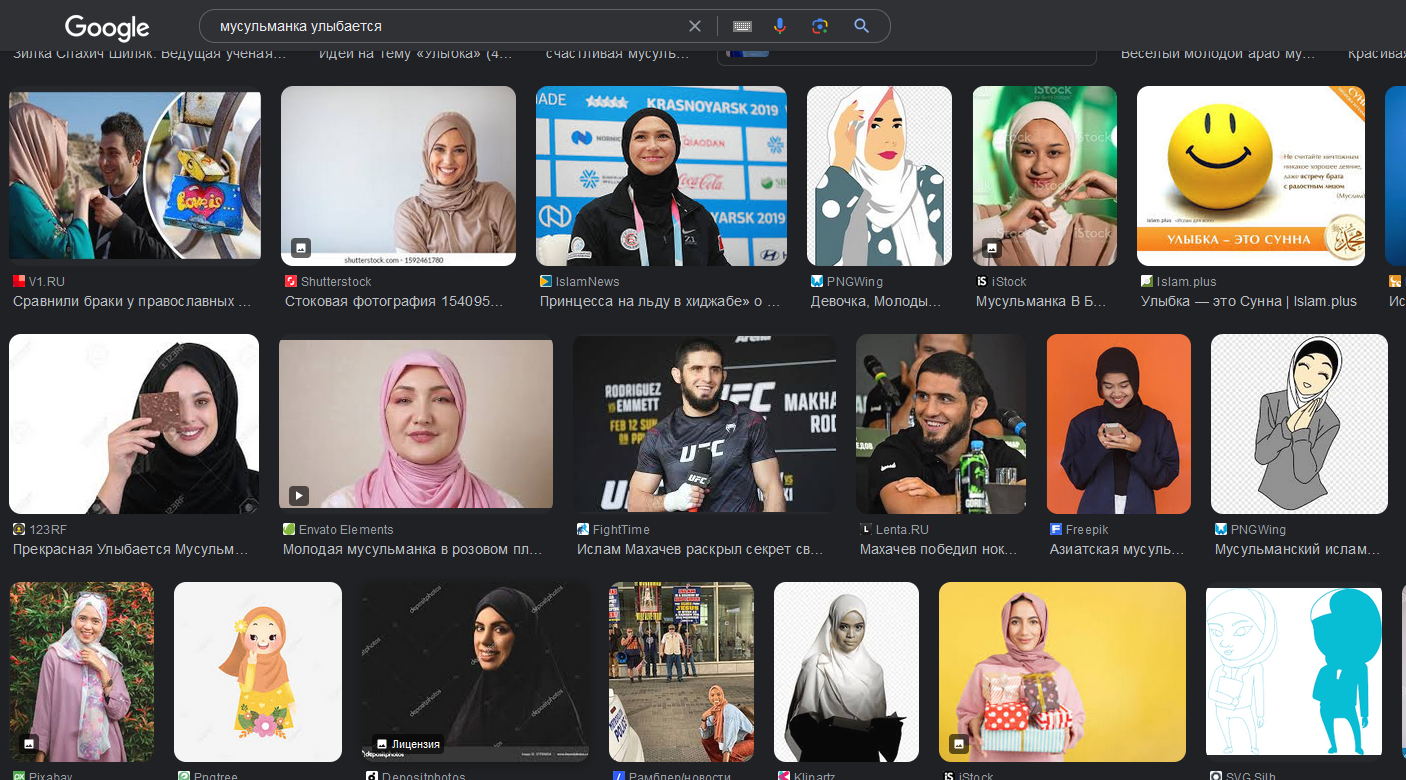Open caption 'Веселый молодой араб му...'
The height and width of the screenshot is (780, 1406).
1216,53
